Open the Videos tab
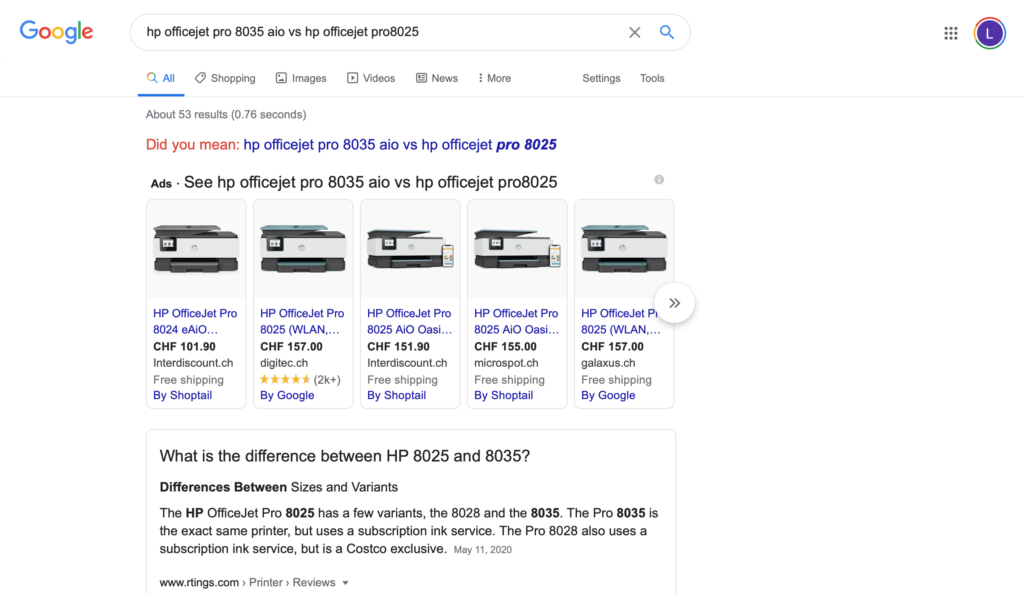 (x=371, y=78)
